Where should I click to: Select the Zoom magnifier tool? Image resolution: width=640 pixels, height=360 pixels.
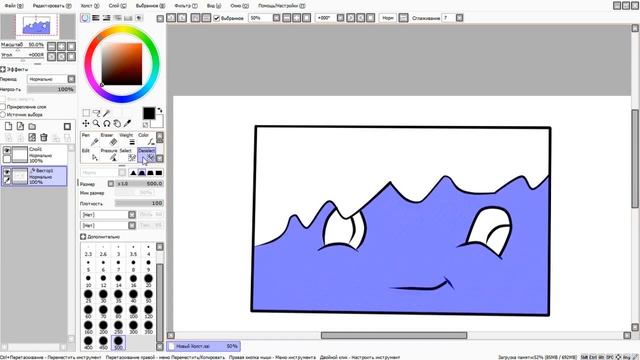click(x=96, y=123)
